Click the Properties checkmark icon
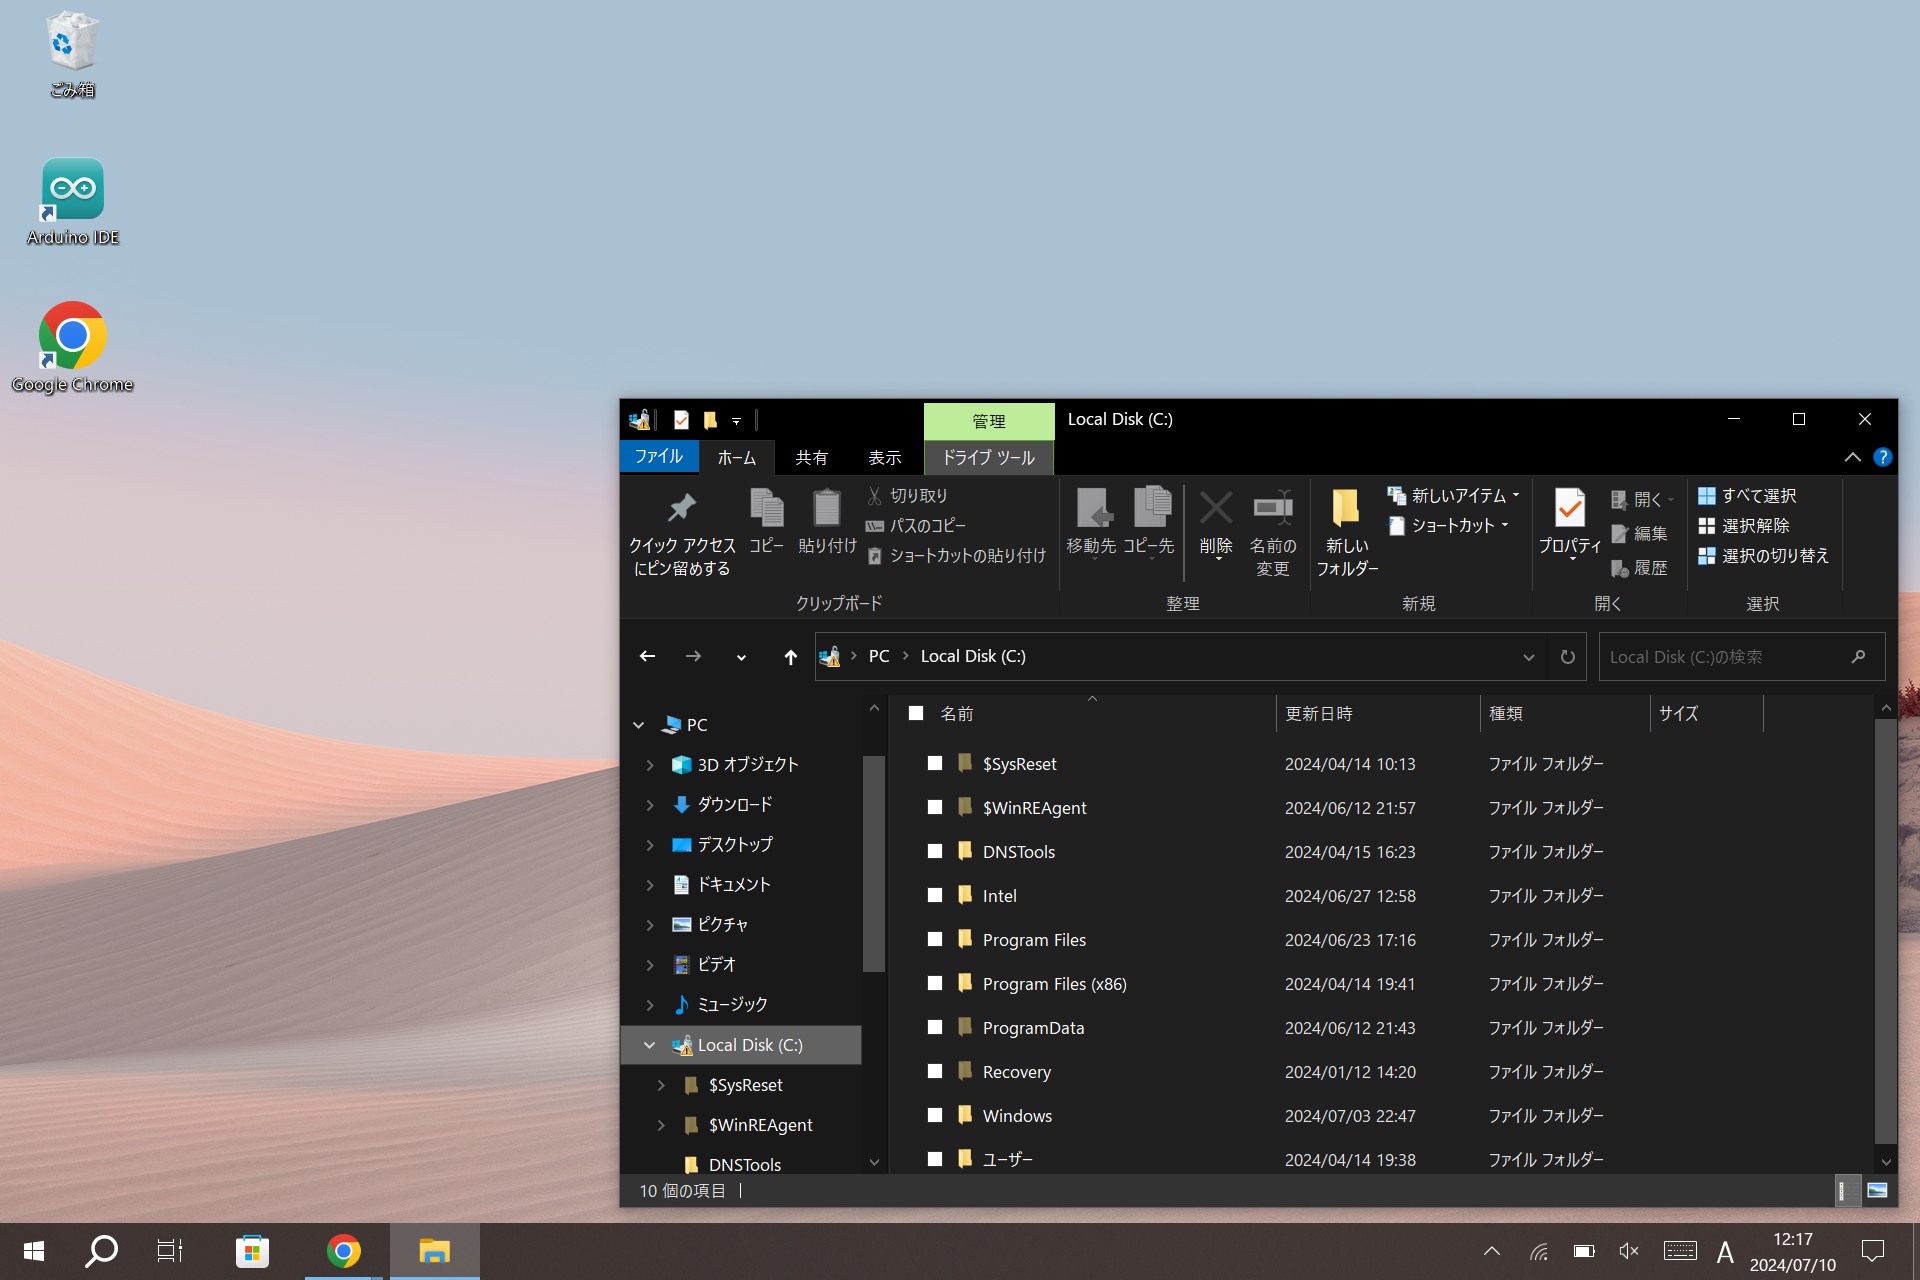The width and height of the screenshot is (1920, 1280). tap(1569, 509)
